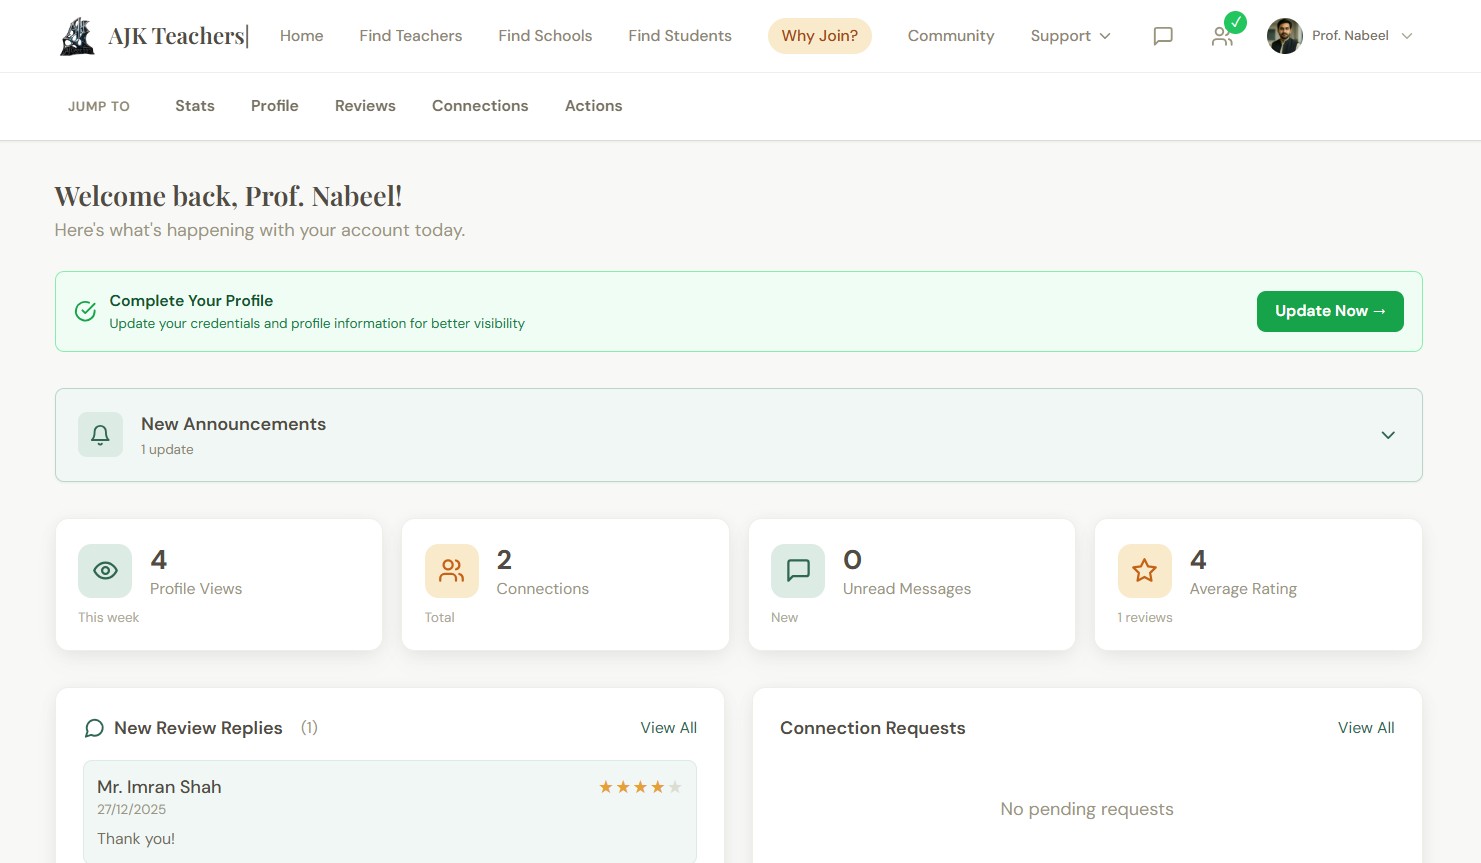Open the Prof. Nabeel account dropdown
This screenshot has height=863, width=1481.
point(1340,36)
